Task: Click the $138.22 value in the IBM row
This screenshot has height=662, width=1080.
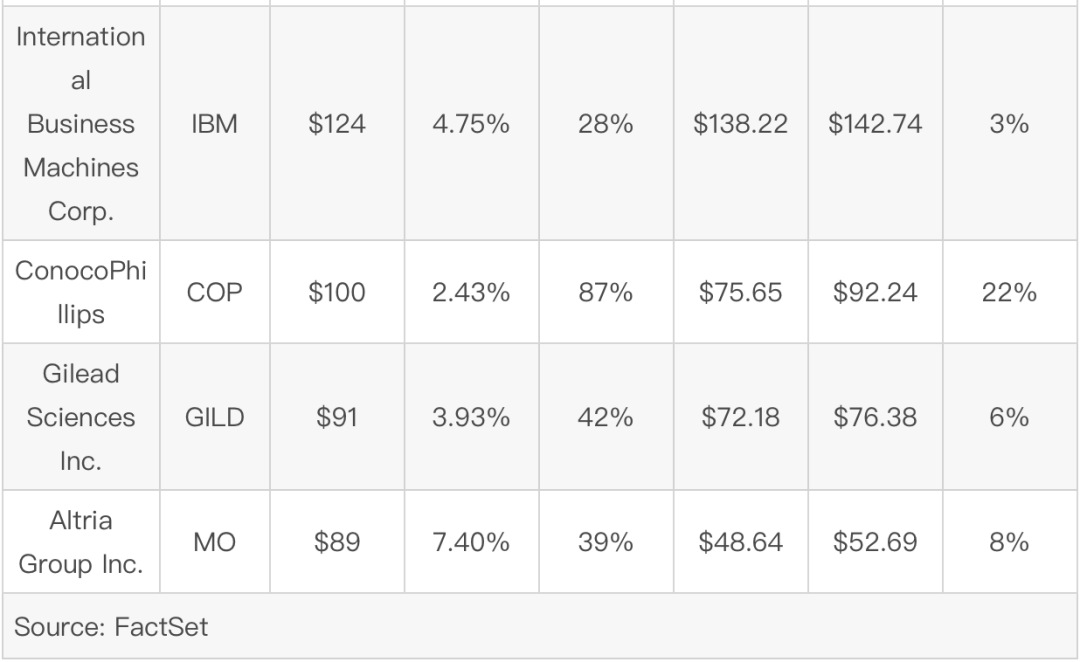Action: click(740, 124)
